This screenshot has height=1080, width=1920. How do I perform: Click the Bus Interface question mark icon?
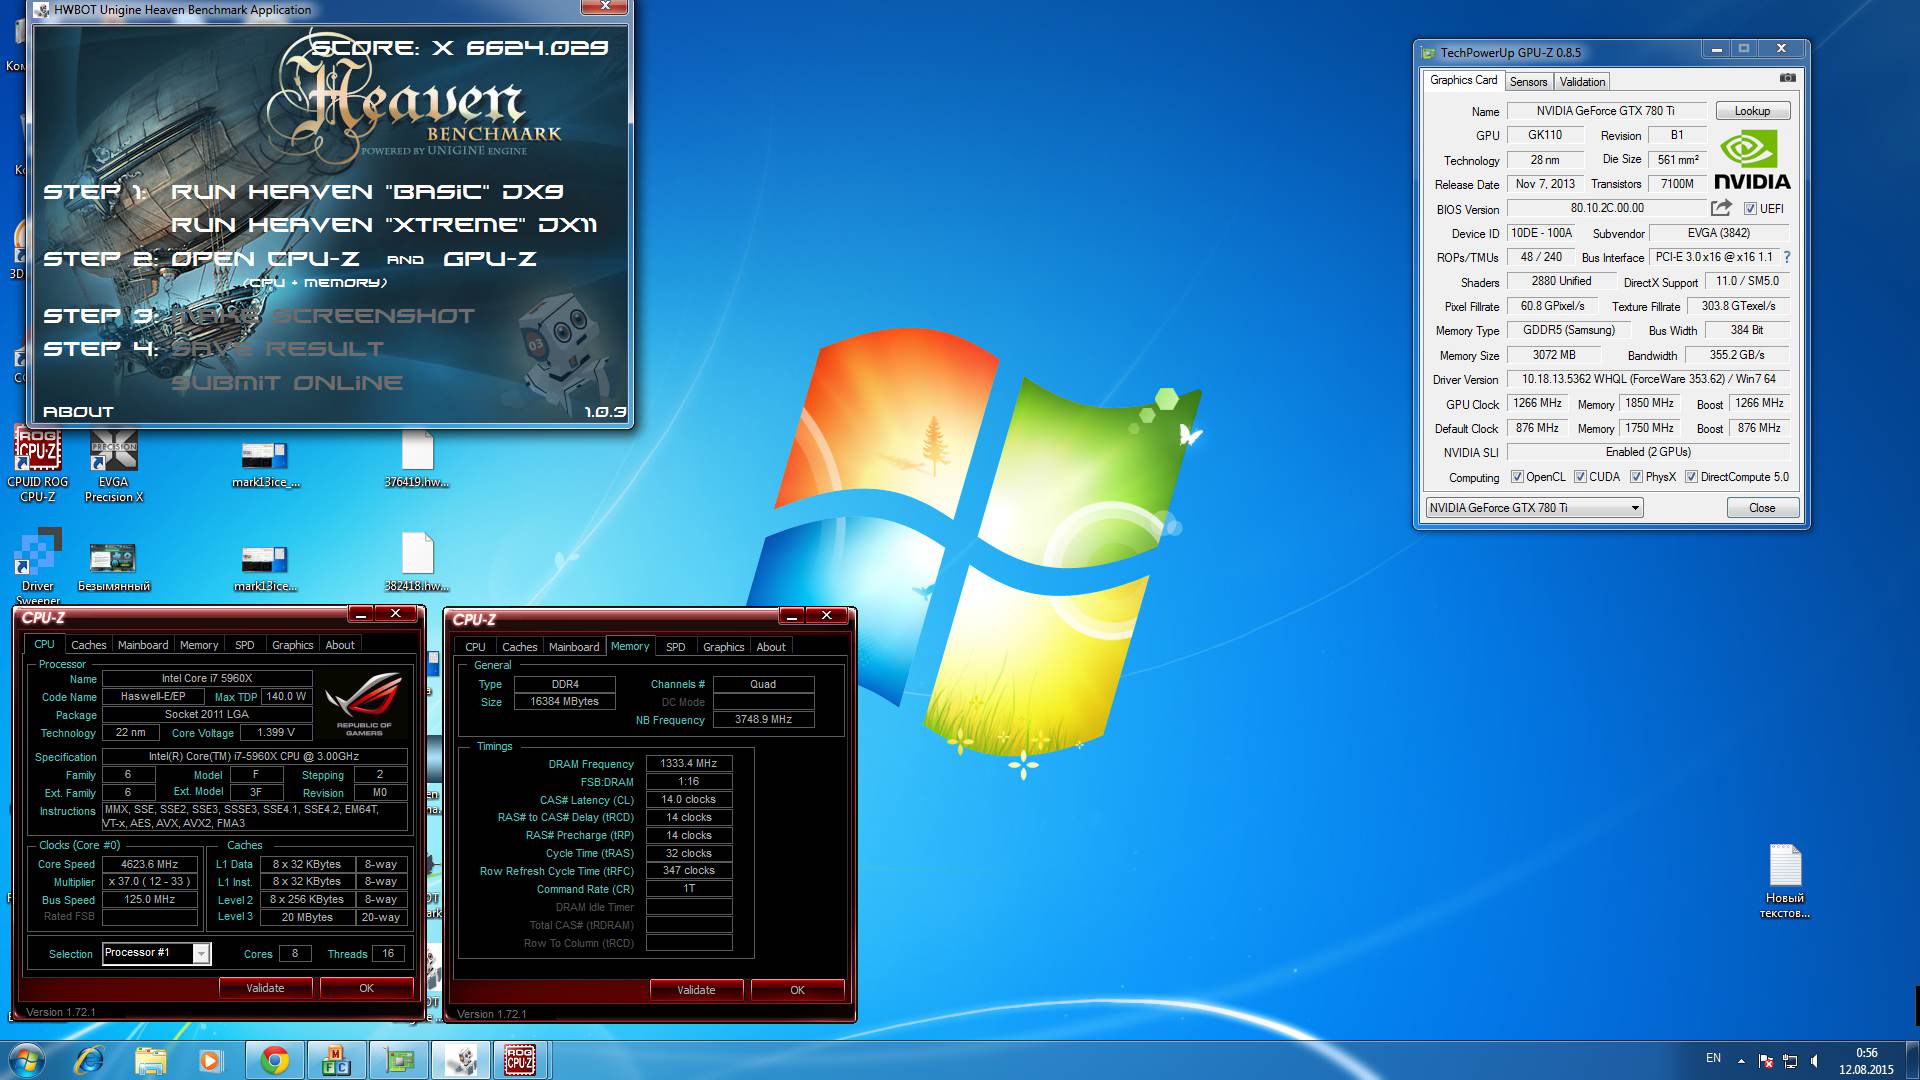[1787, 257]
